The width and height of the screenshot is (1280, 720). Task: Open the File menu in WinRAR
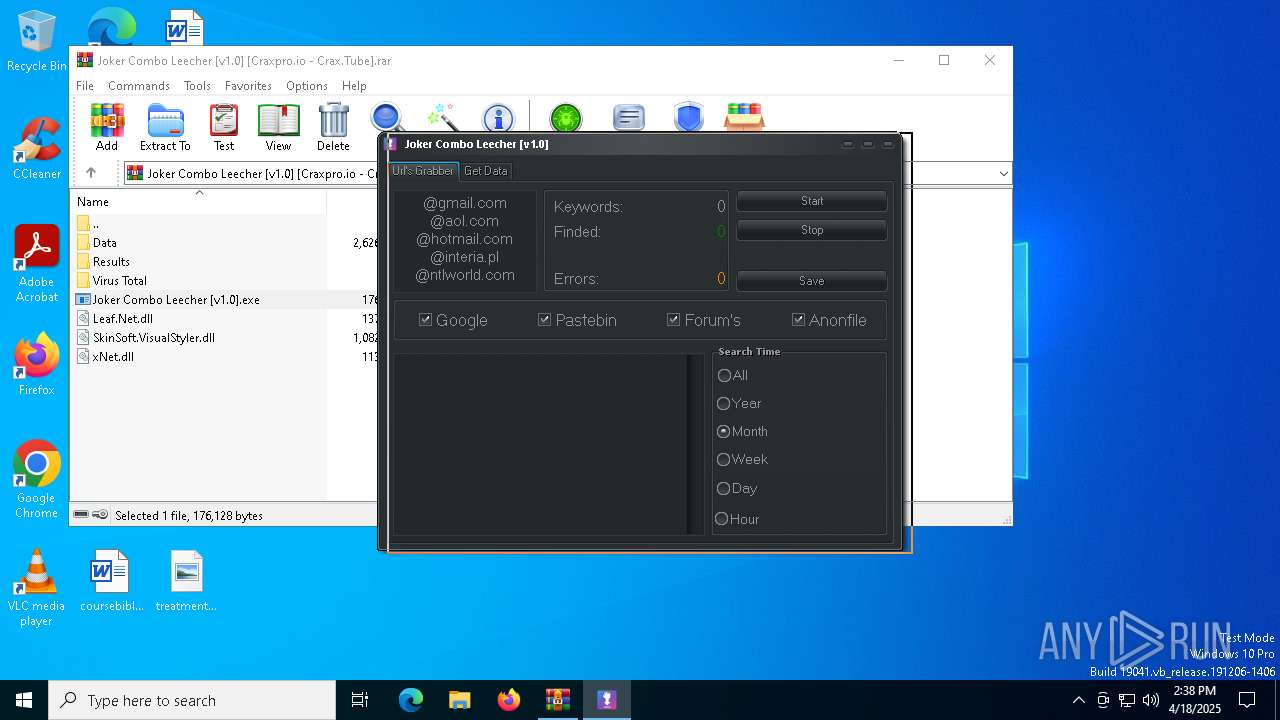click(x=85, y=86)
